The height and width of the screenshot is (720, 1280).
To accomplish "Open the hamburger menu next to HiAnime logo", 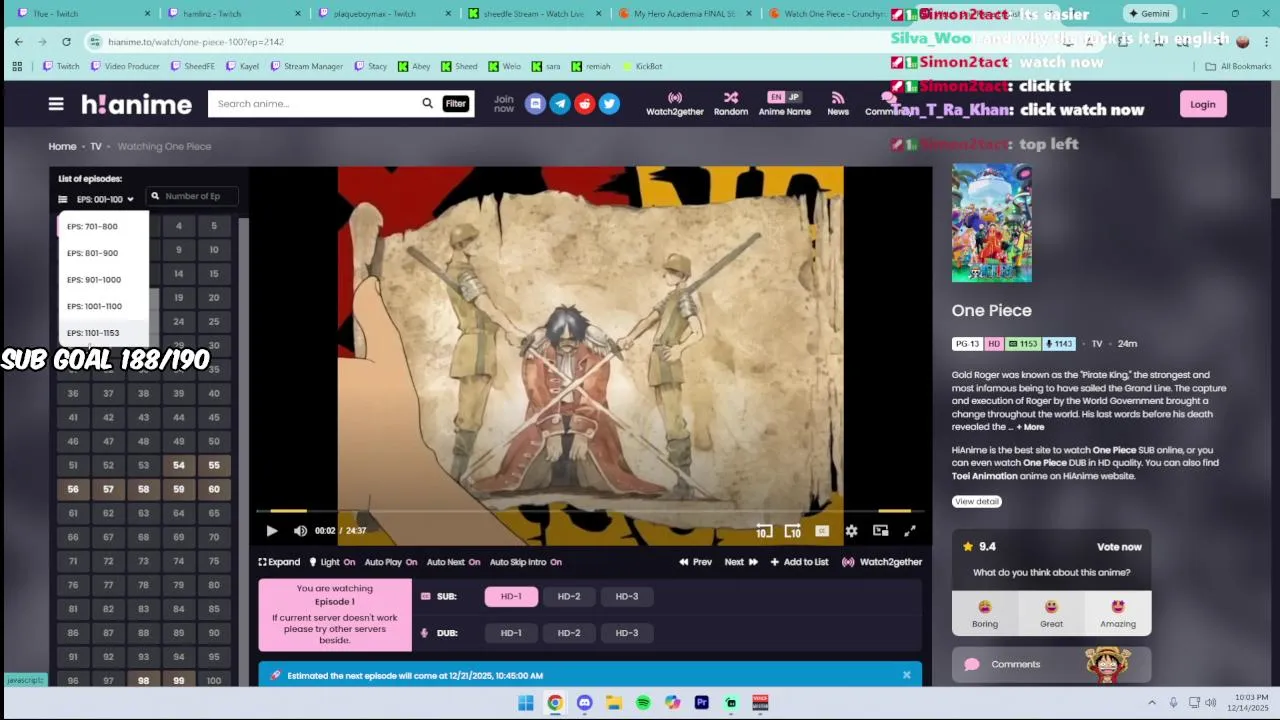I will pos(56,104).
